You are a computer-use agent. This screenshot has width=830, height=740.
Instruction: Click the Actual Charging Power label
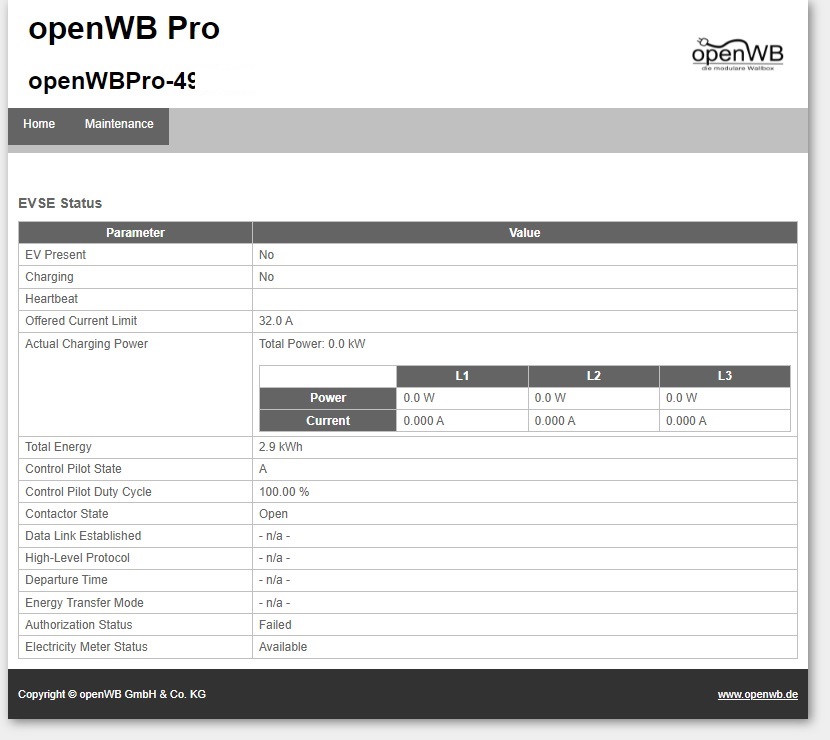86,344
